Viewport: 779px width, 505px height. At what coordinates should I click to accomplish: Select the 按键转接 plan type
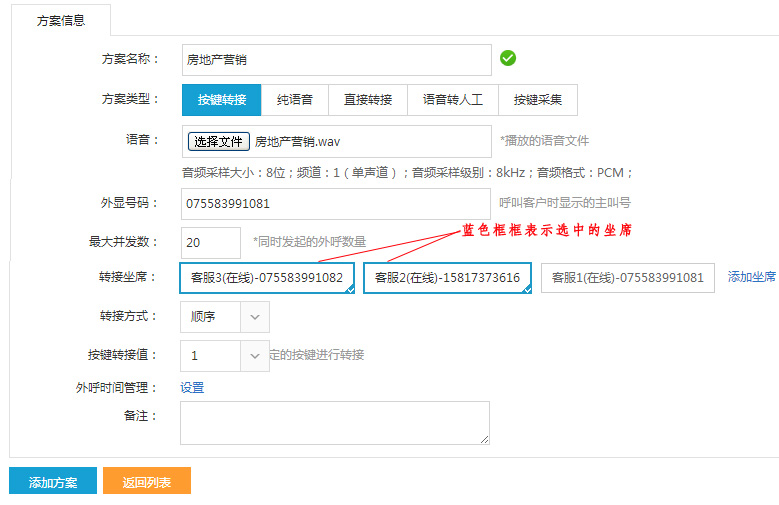[221, 100]
